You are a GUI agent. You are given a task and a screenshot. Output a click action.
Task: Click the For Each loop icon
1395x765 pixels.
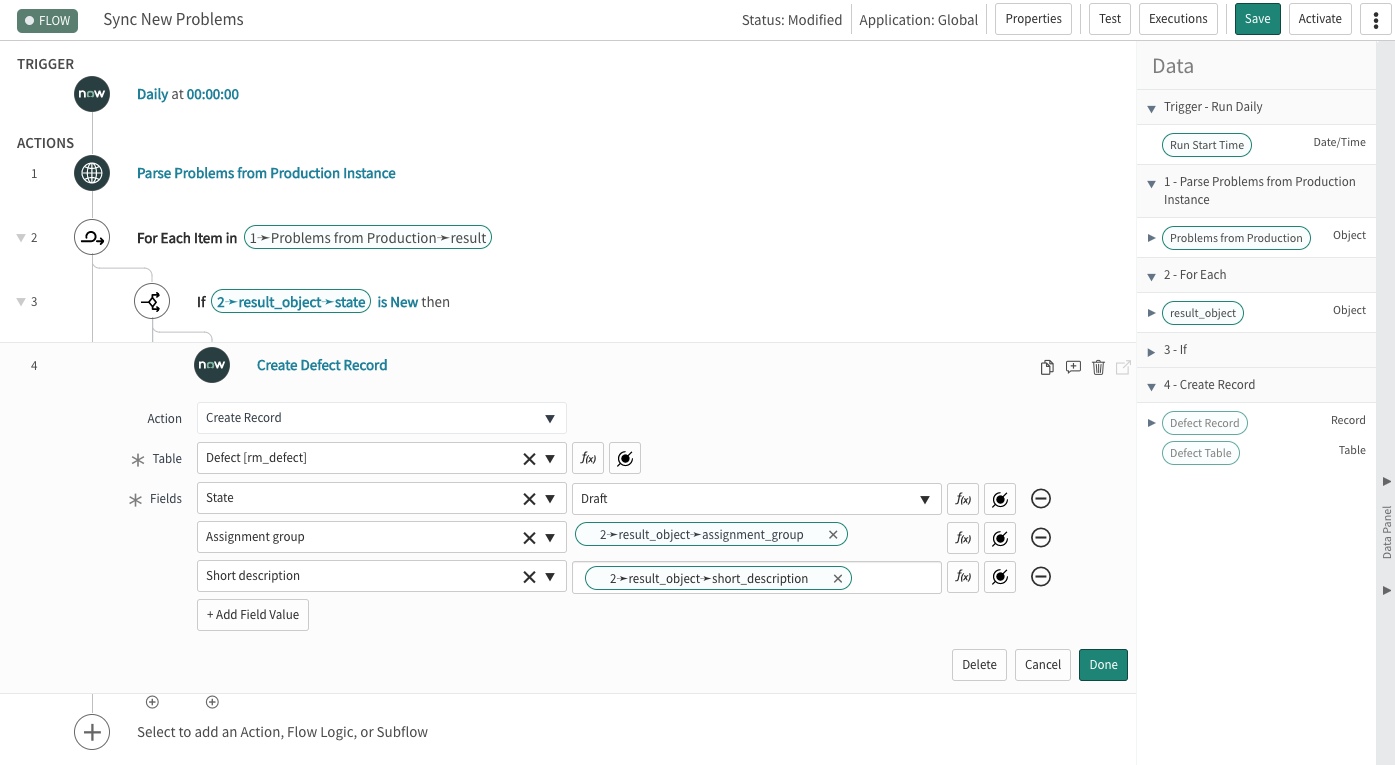coord(92,238)
